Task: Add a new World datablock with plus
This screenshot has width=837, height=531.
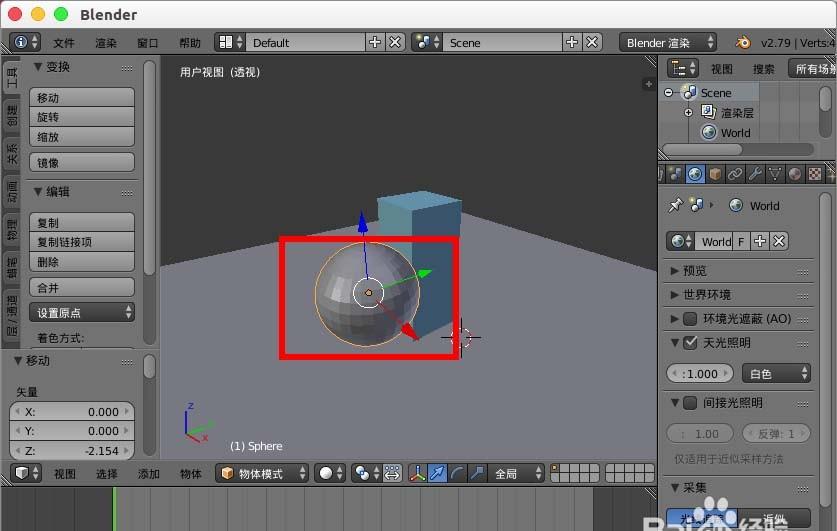Action: click(760, 241)
